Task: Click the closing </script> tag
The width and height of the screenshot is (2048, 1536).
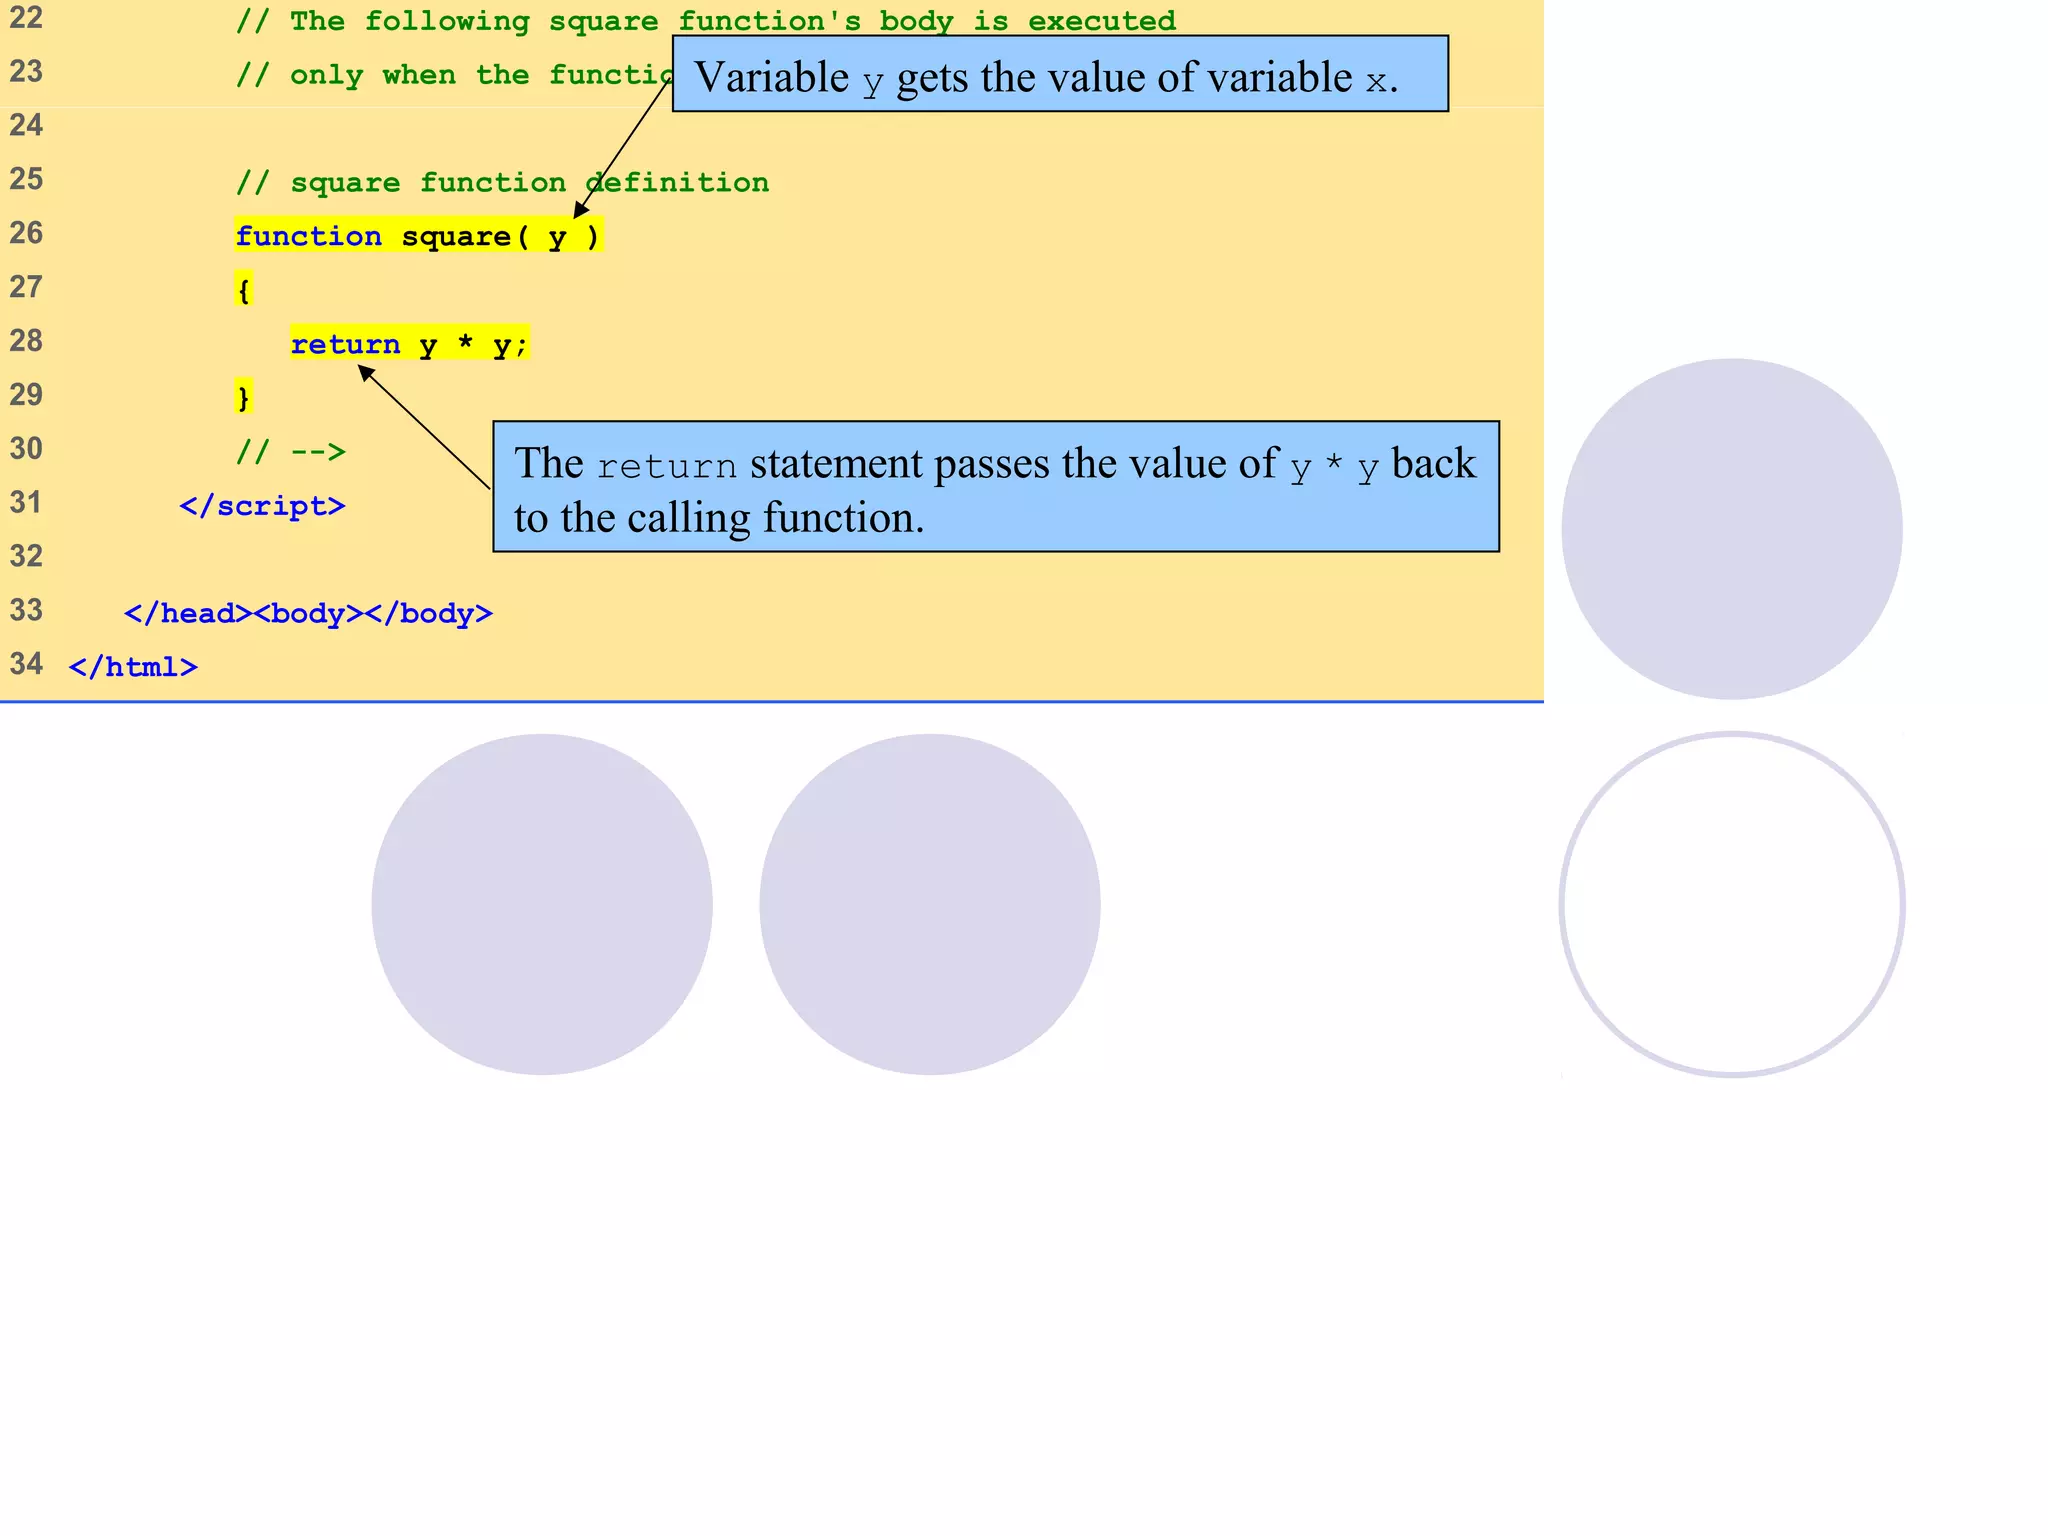Action: [x=262, y=506]
